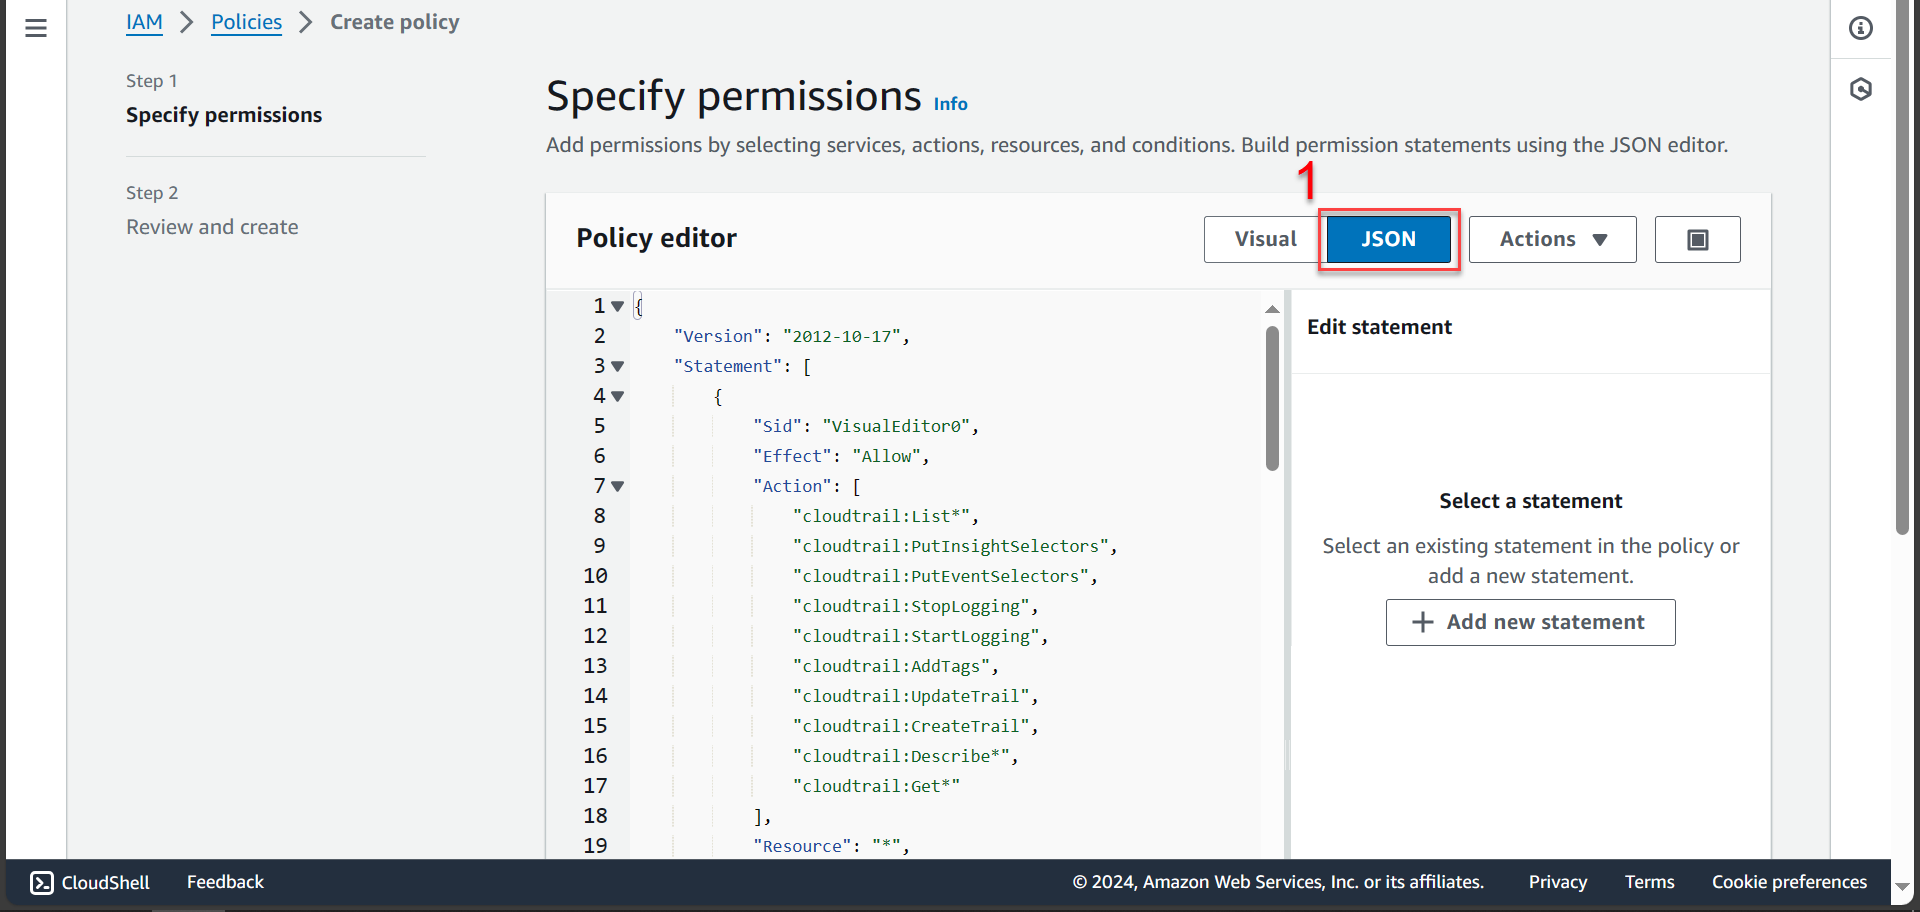Collapse the Statement array on line 3
The height and width of the screenshot is (912, 1920).
[x=618, y=367]
